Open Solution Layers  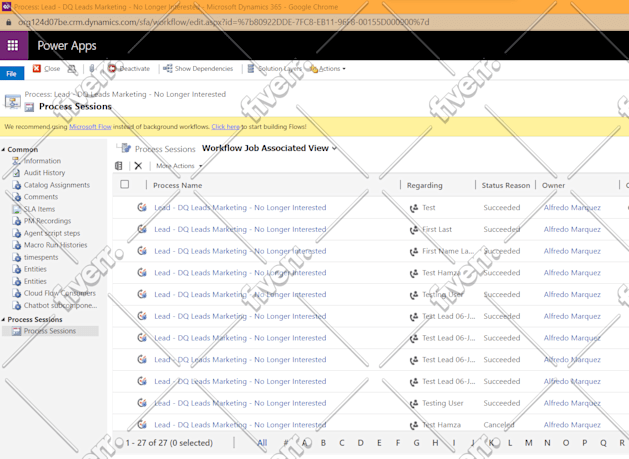[x=274, y=69]
